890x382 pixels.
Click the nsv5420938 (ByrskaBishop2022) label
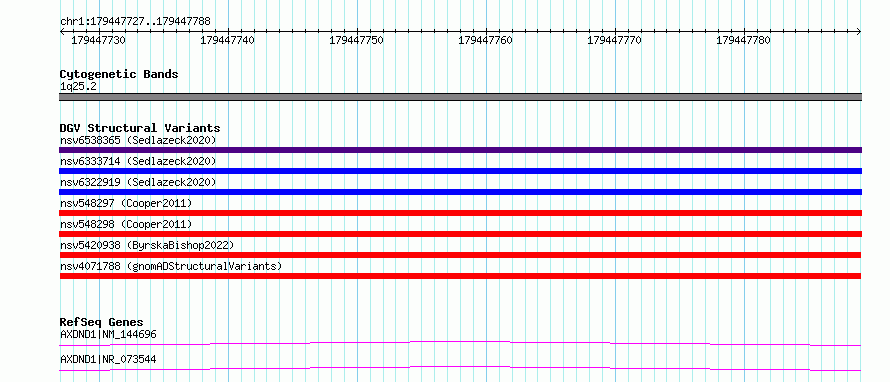coord(147,245)
